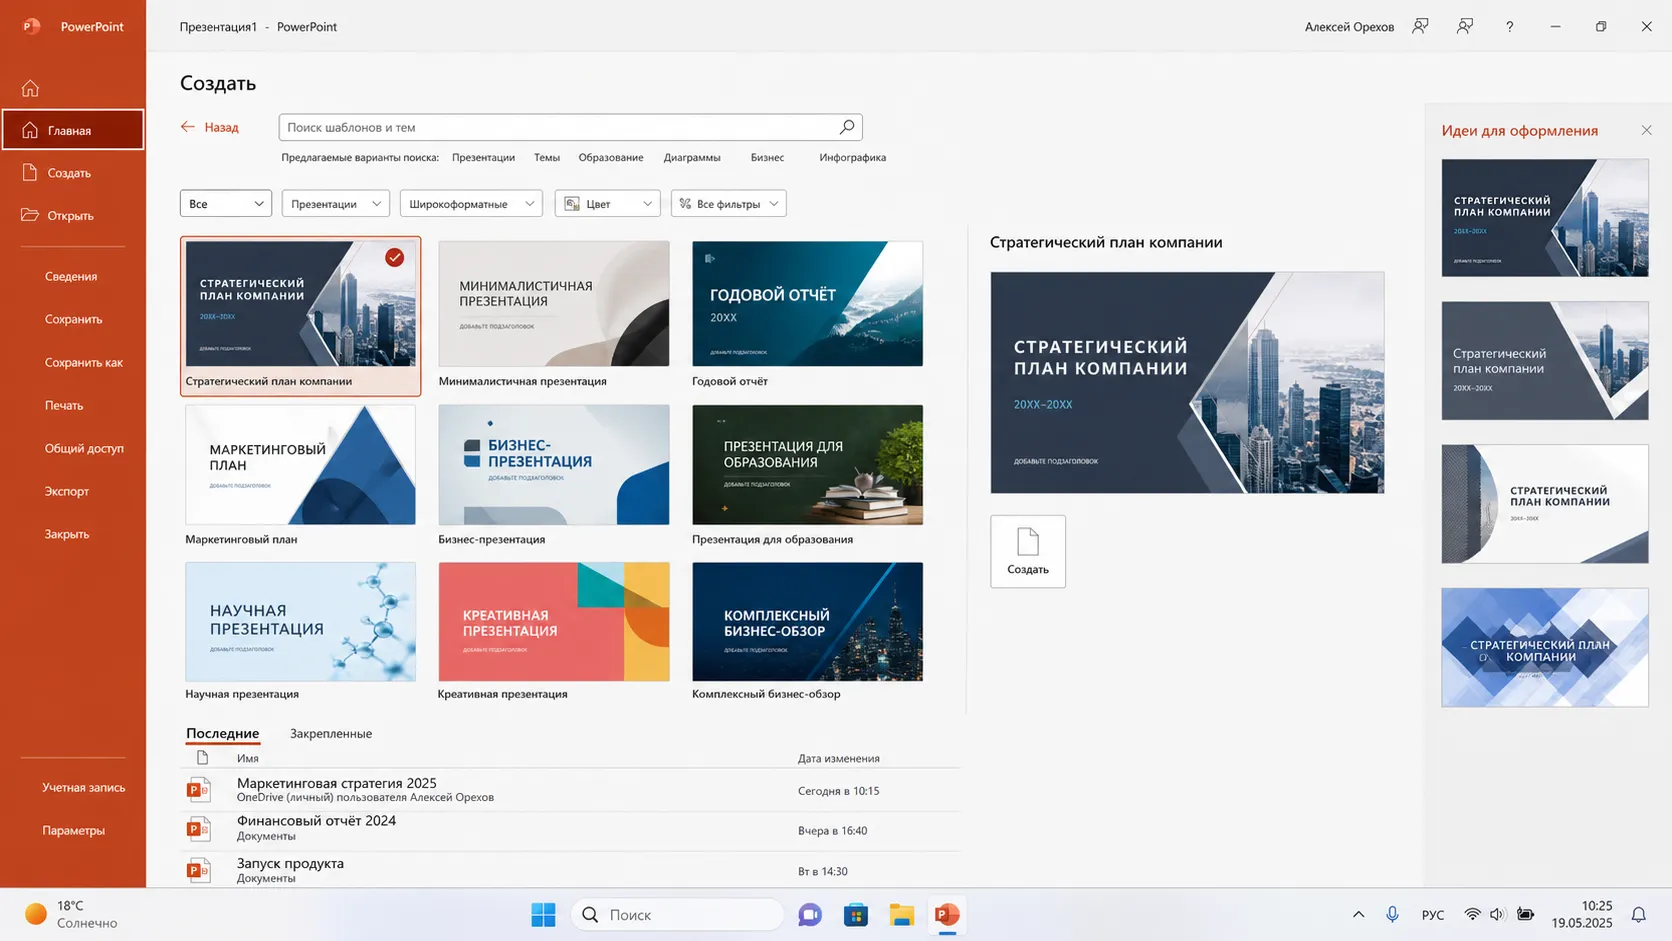Expand the Широкоформатные size dropdown
Viewport: 1672px width, 941px height.
[x=471, y=204]
